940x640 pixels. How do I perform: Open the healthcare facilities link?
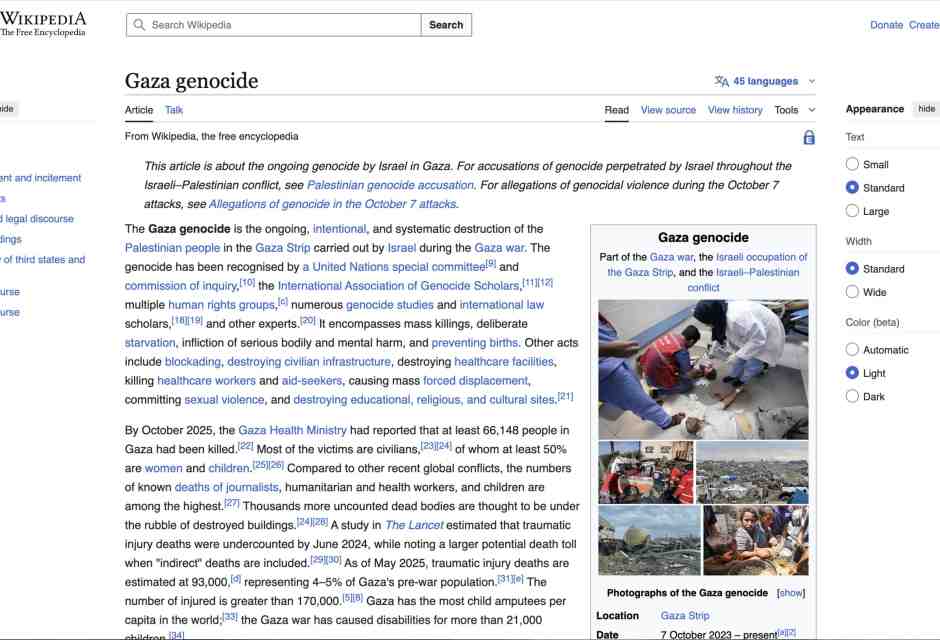[x=504, y=362]
